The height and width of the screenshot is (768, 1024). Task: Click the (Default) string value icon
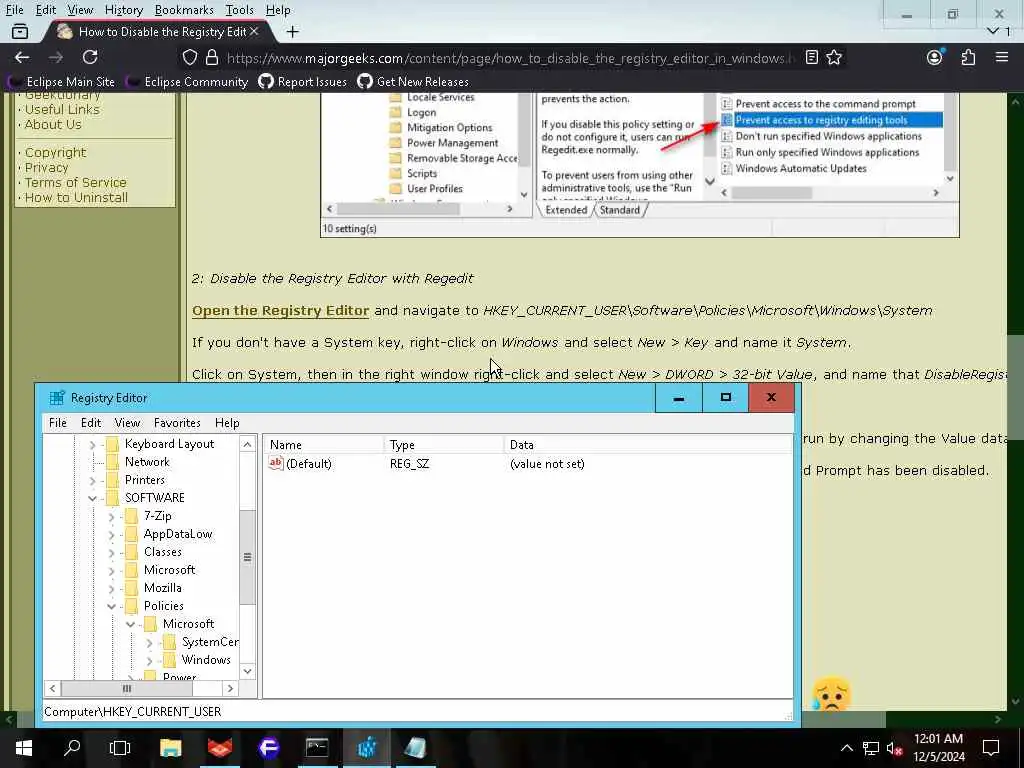point(276,463)
